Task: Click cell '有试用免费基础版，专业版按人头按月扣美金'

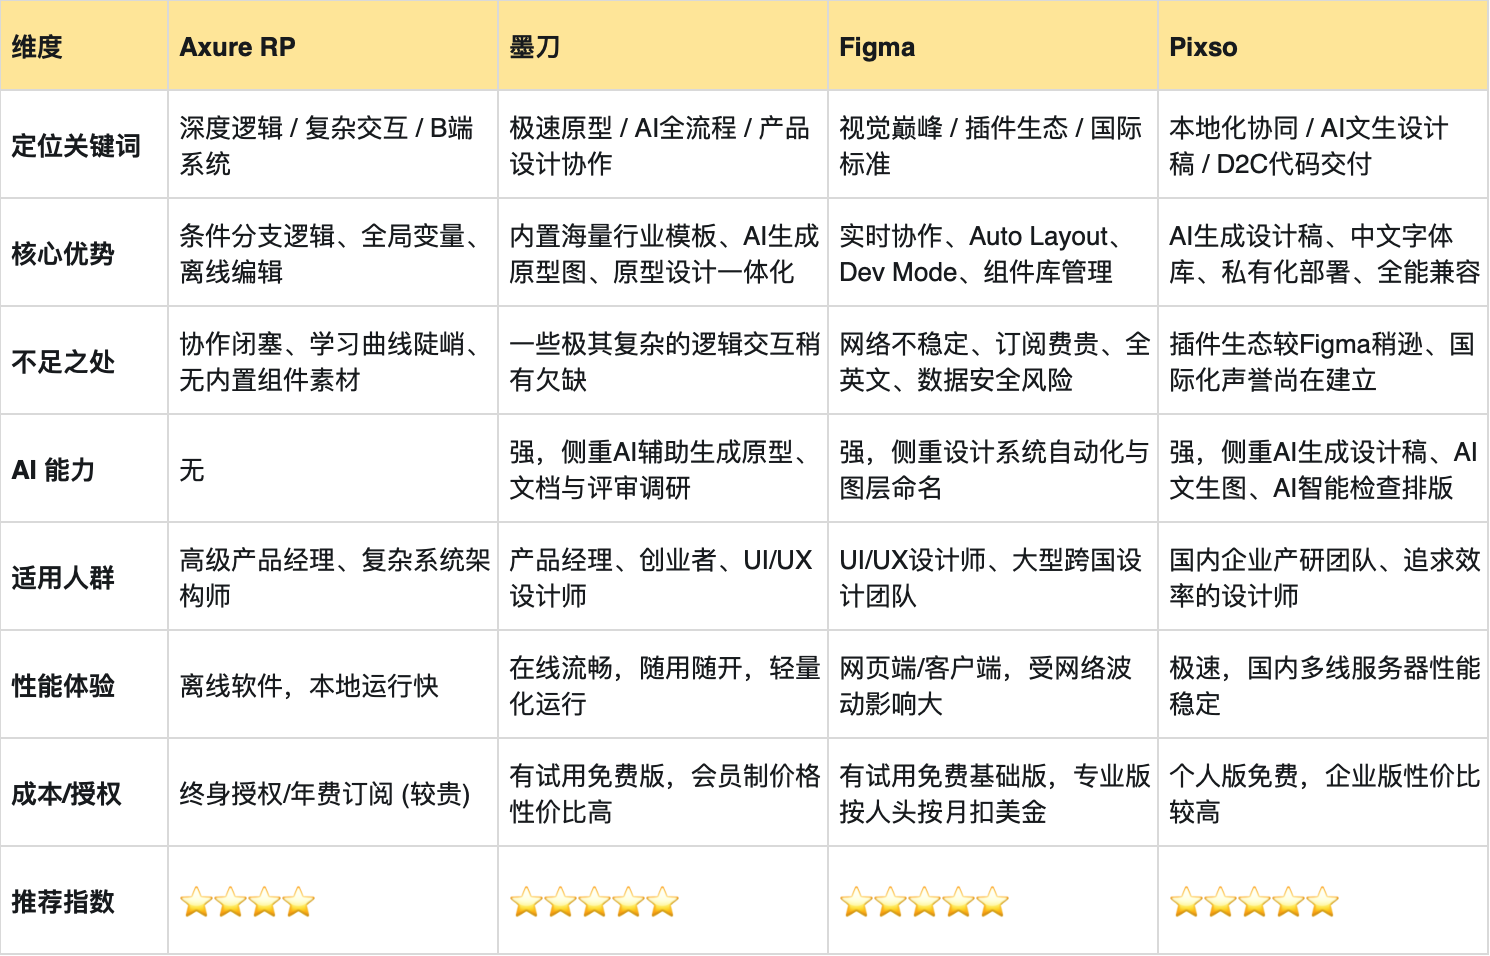Action: pos(993,793)
